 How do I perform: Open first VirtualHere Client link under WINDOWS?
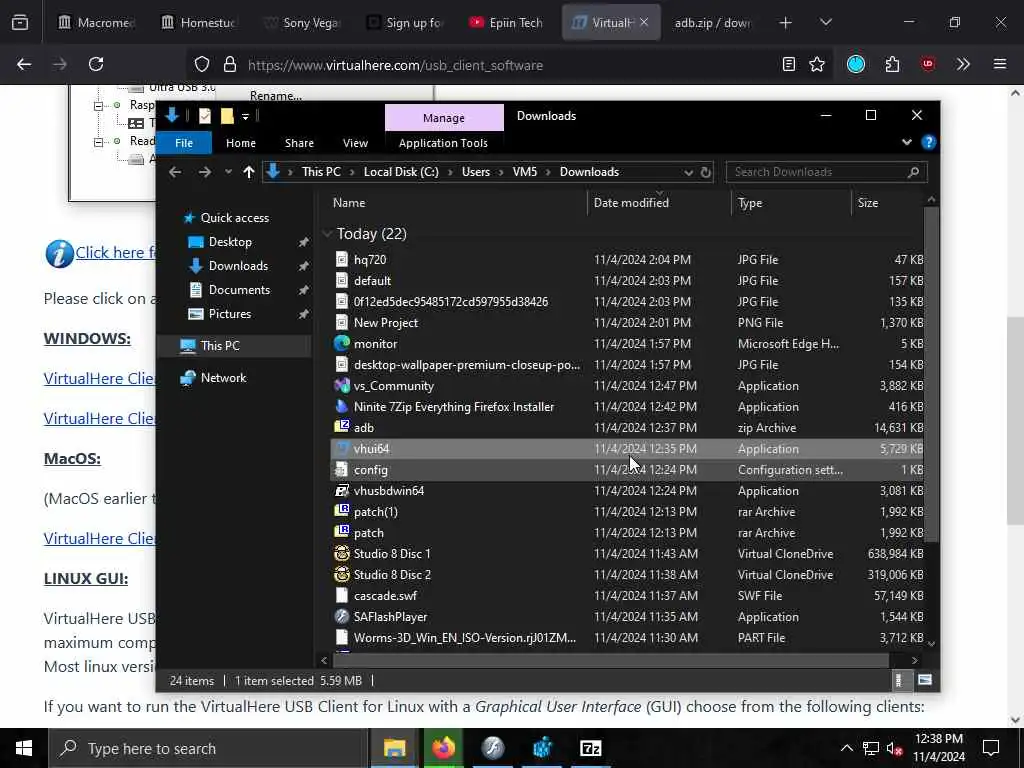coord(99,379)
